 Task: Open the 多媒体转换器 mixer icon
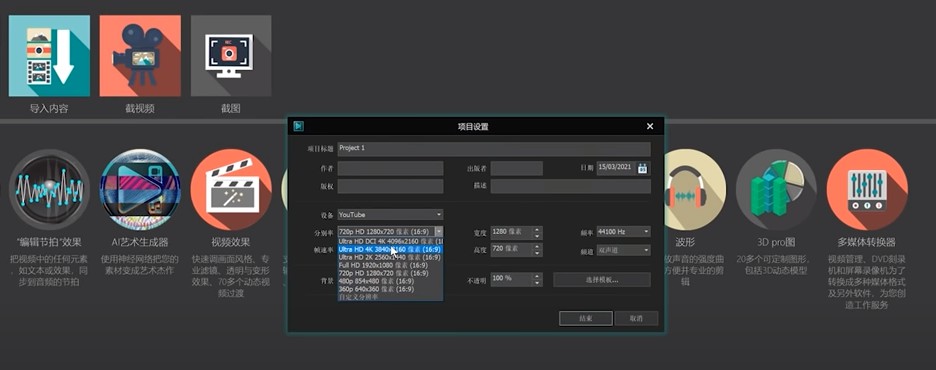(x=867, y=190)
